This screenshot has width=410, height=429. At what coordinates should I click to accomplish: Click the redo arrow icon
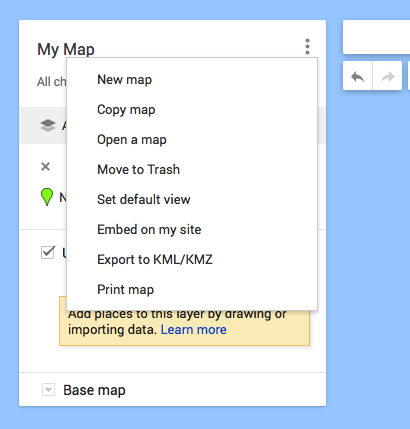387,76
